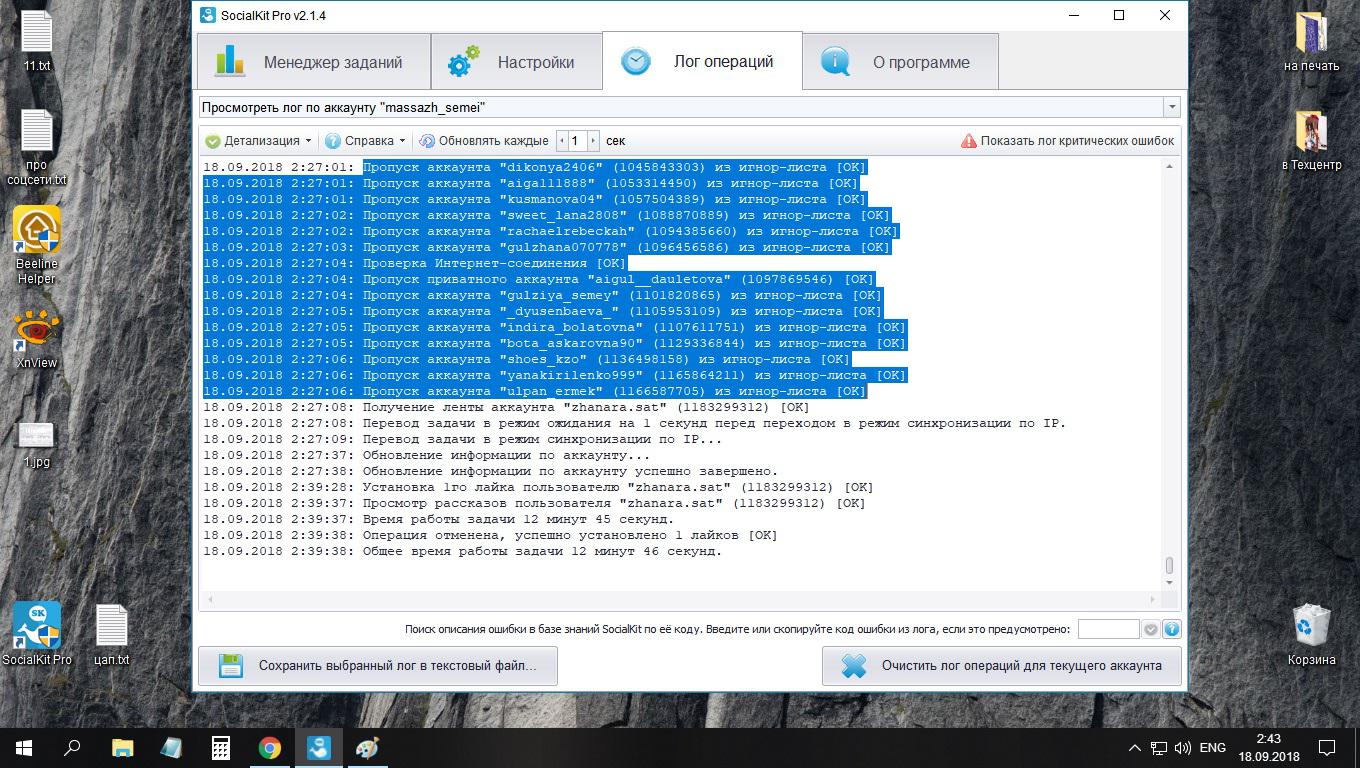This screenshot has height=768, width=1360.
Task: Click the horizontal scrollbar left arrow
Action: (x=209, y=599)
